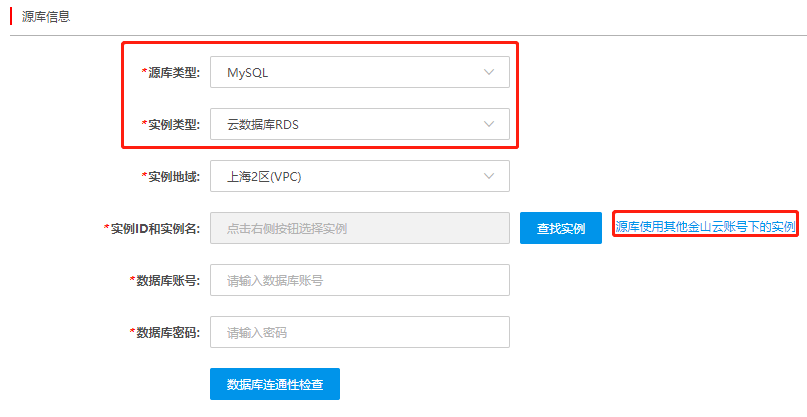Open the 源库使用其他金山云账号下的实例 link
807x417 pixels.
[705, 227]
